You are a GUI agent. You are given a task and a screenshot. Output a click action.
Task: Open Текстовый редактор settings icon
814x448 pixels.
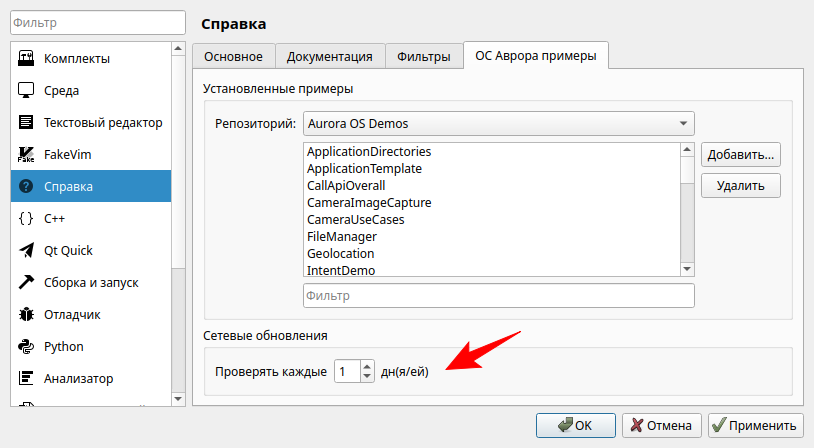tap(27, 122)
